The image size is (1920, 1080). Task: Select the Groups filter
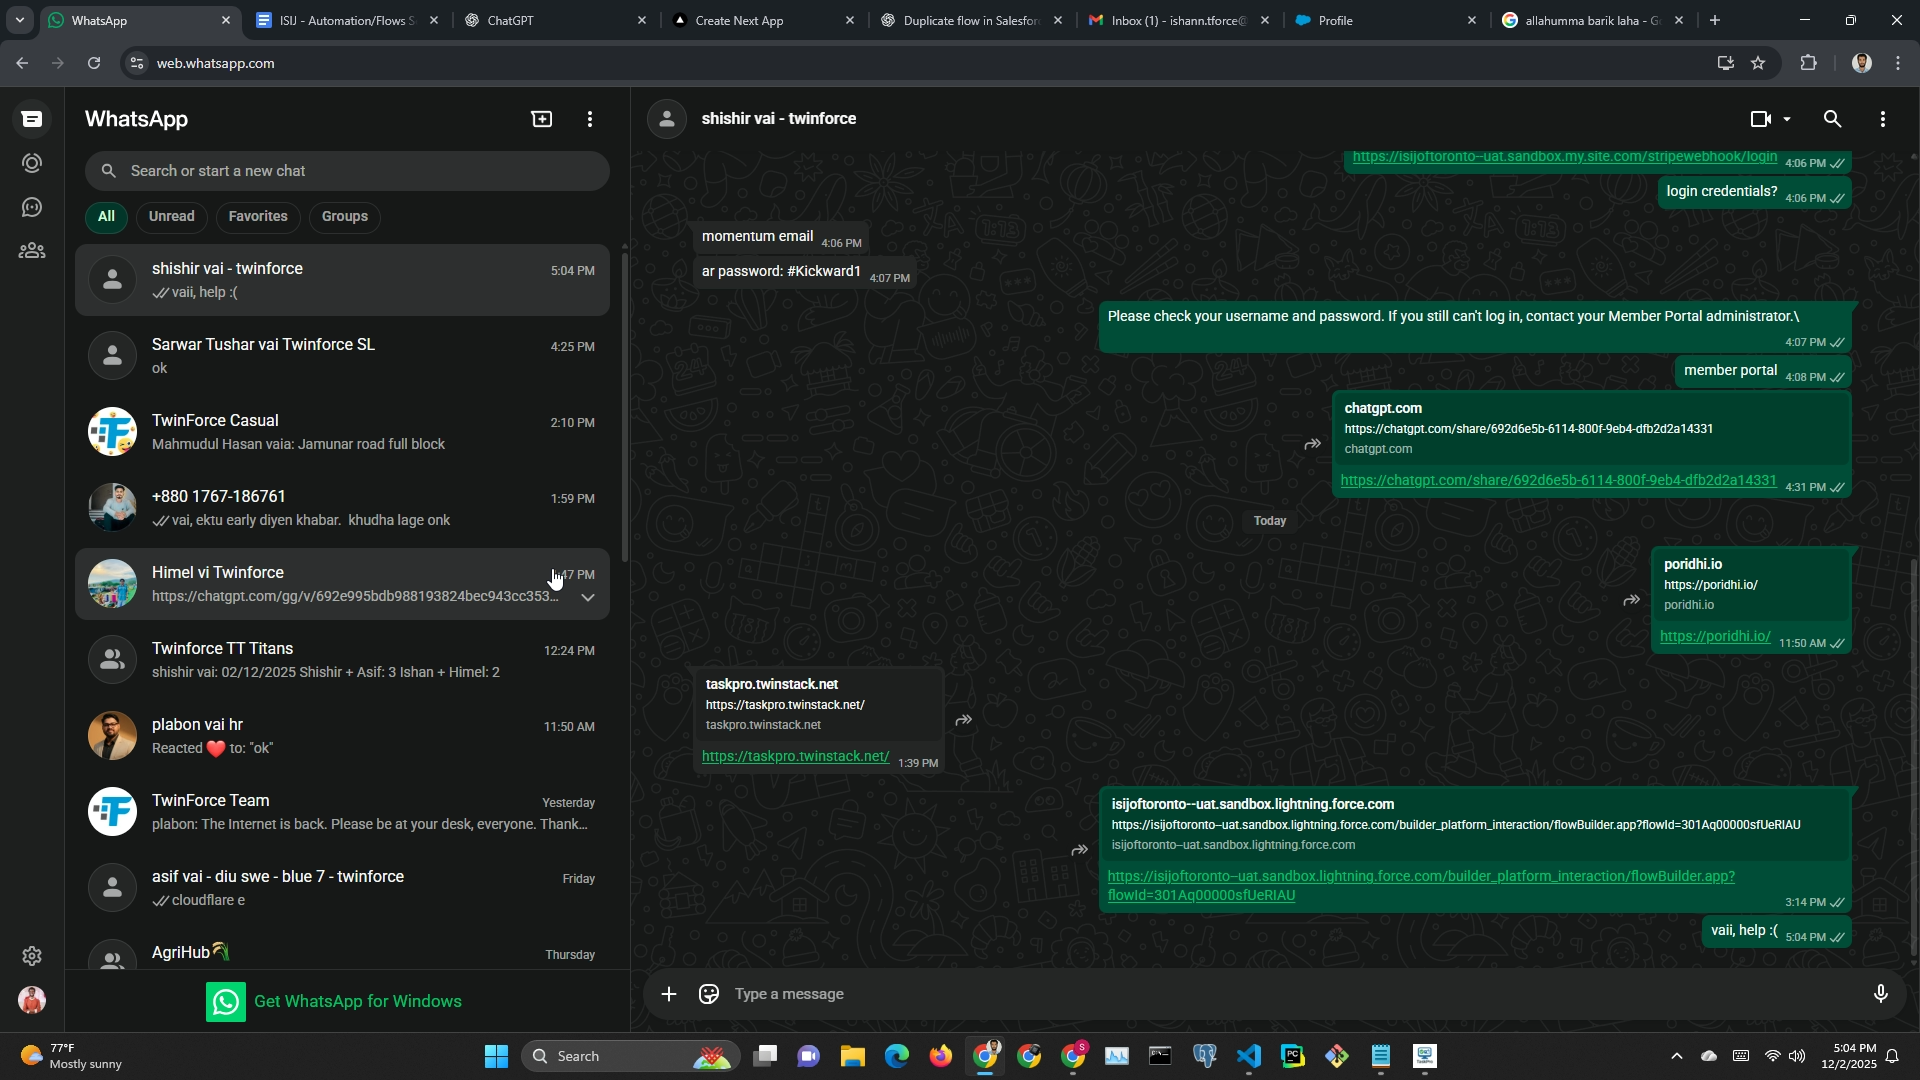[344, 216]
